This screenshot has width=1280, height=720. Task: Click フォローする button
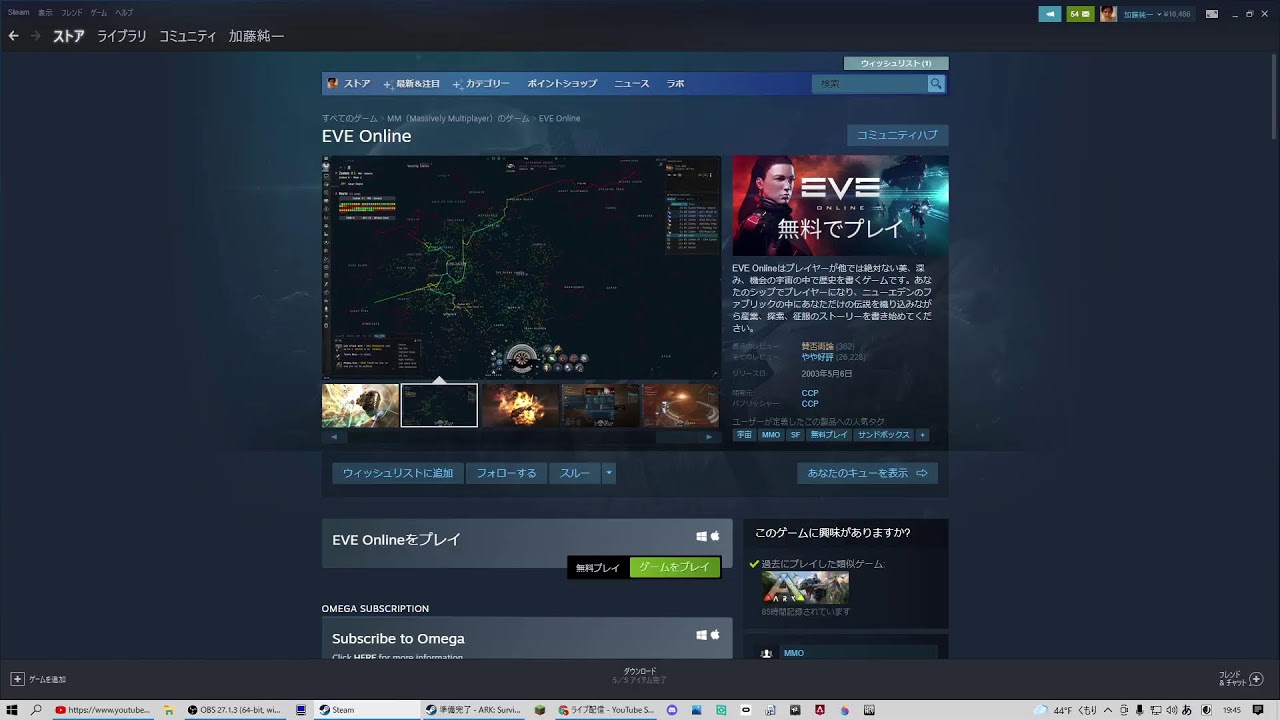[506, 473]
